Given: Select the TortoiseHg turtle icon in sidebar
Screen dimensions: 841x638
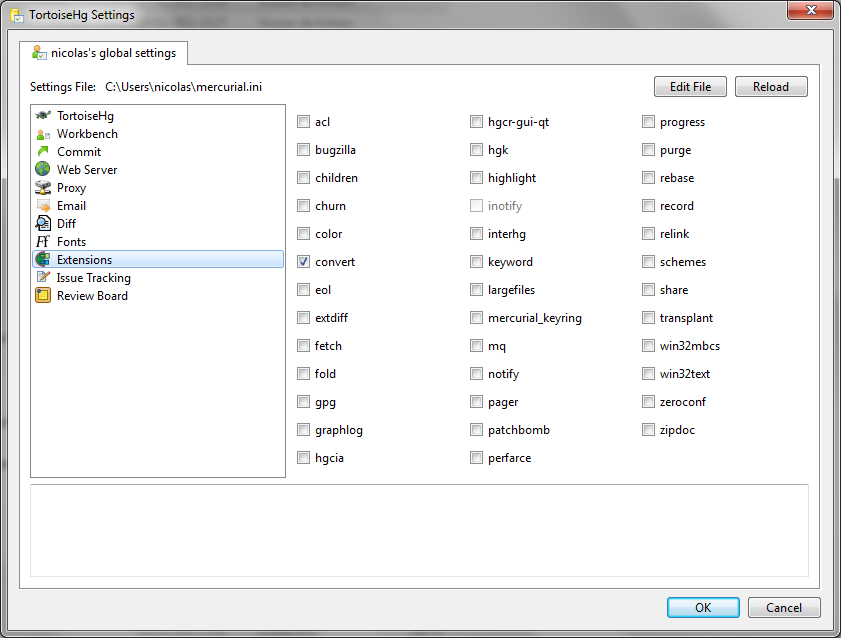Looking at the screenshot, I should pos(43,116).
